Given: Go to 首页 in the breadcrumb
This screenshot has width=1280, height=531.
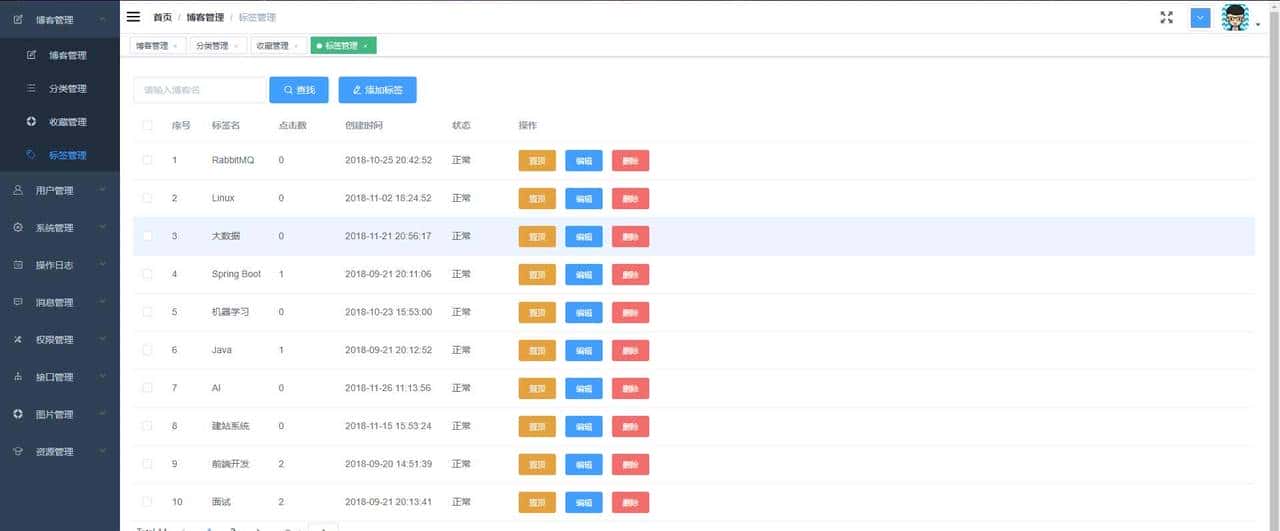Looking at the screenshot, I should [162, 18].
